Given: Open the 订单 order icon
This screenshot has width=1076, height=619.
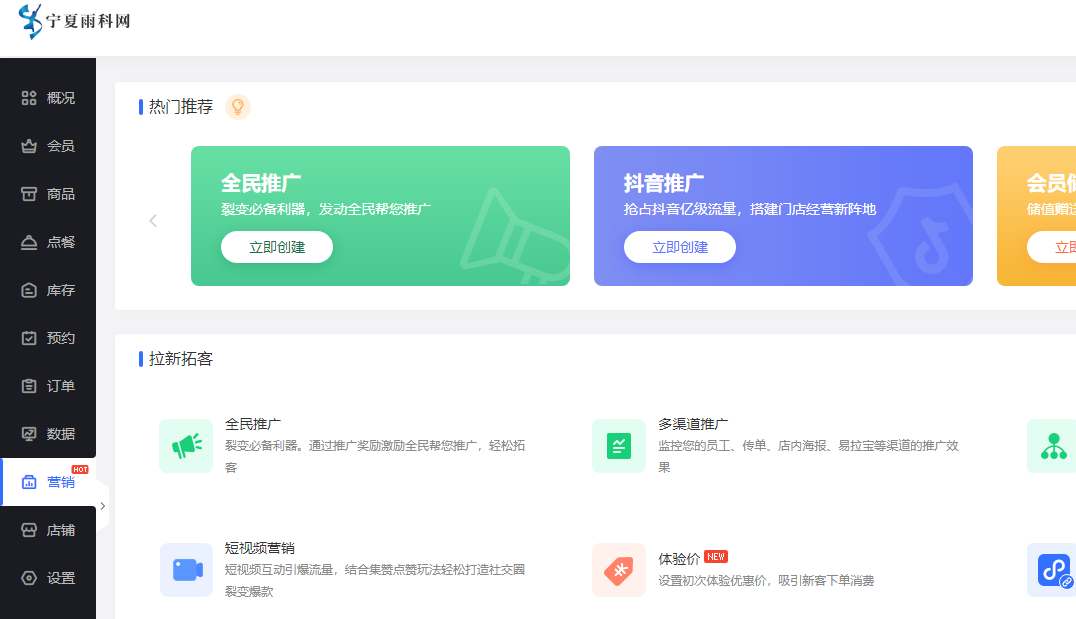Looking at the screenshot, I should point(29,386).
